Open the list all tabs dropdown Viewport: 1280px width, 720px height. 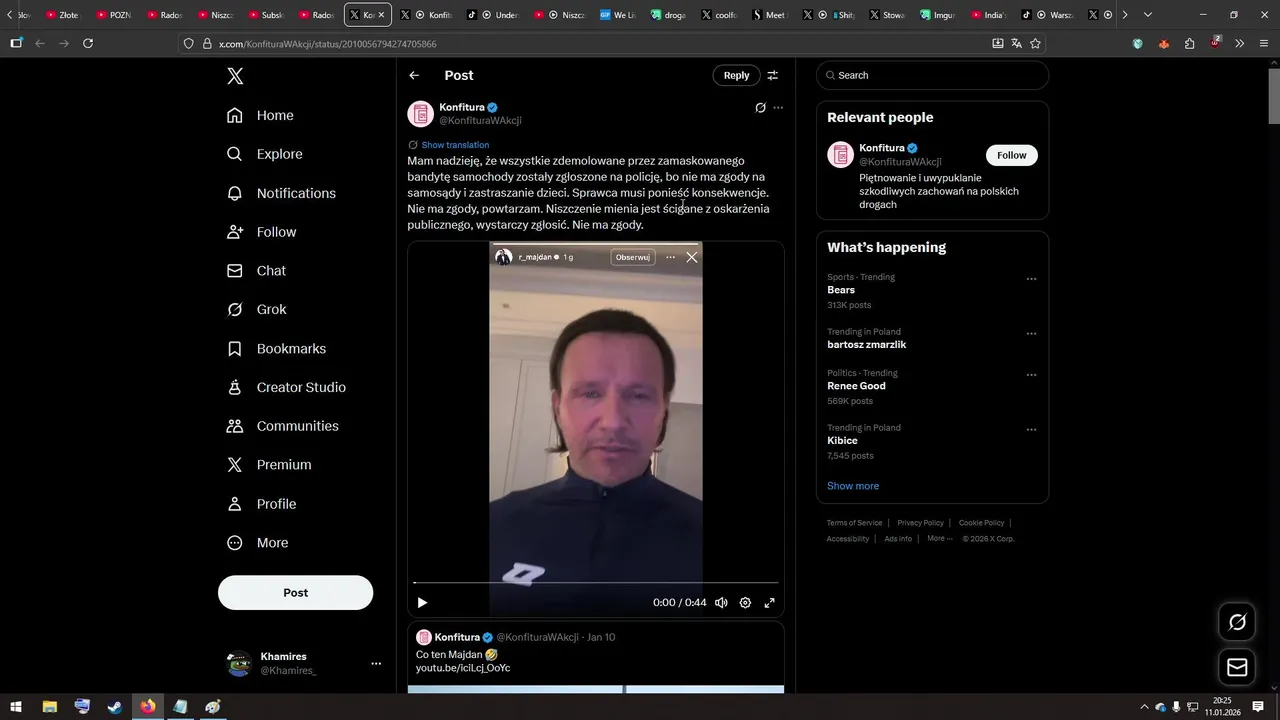[1147, 15]
